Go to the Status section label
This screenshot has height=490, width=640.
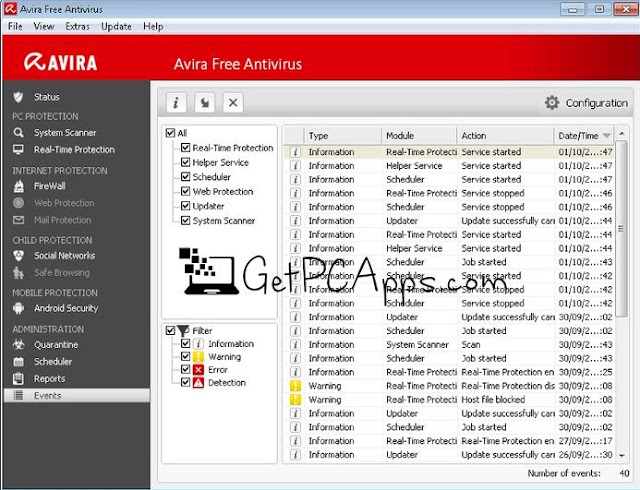47,97
